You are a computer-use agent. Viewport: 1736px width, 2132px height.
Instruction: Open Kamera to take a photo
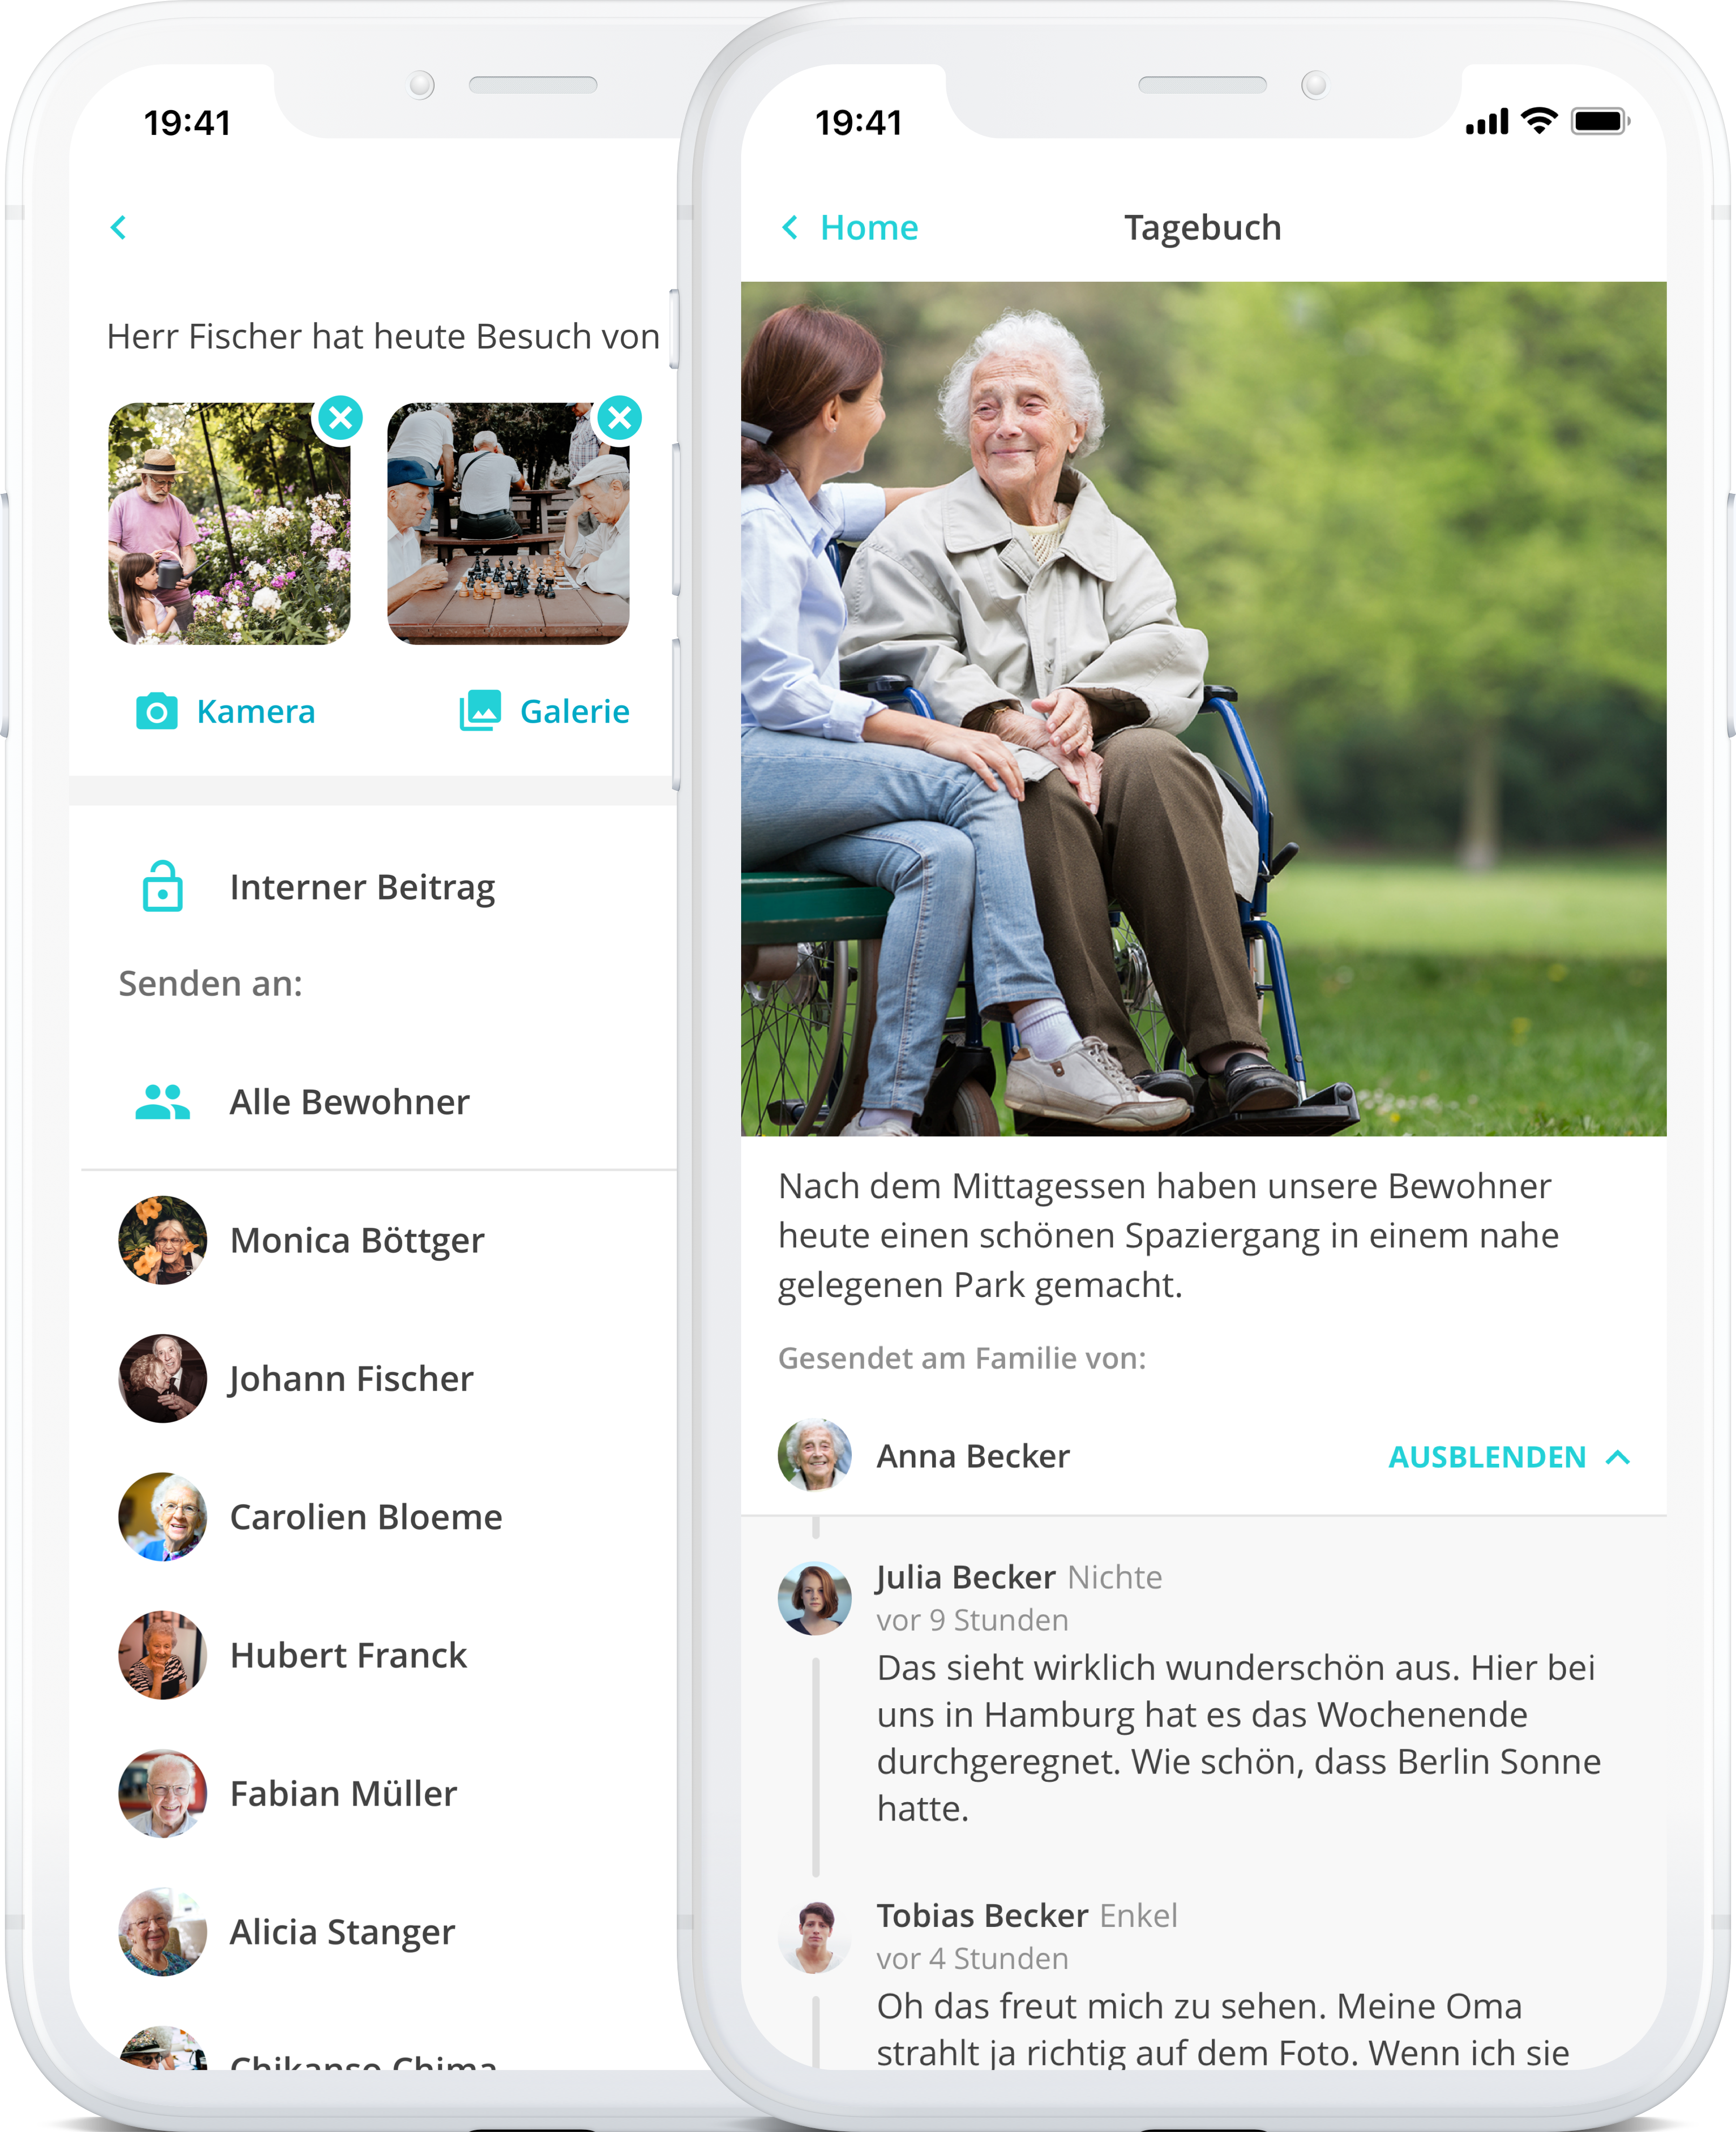226,711
